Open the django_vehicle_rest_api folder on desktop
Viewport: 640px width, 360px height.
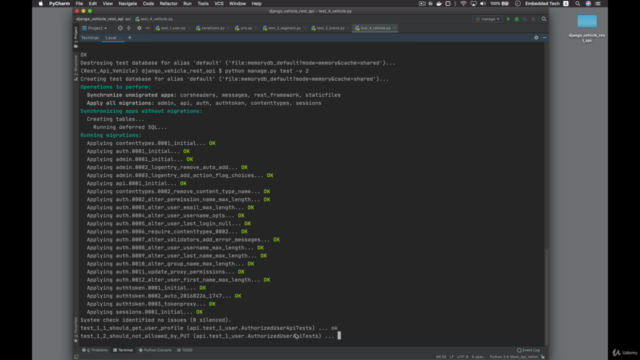[587, 28]
